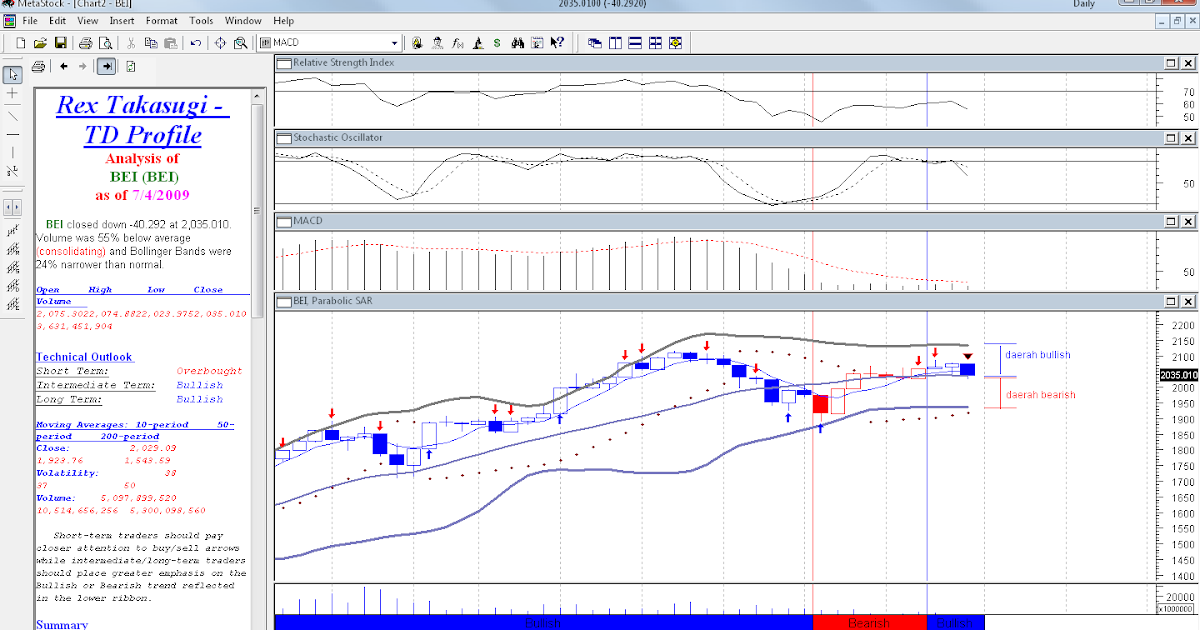Click the Print icon in main toolbar

pyautogui.click(x=86, y=43)
